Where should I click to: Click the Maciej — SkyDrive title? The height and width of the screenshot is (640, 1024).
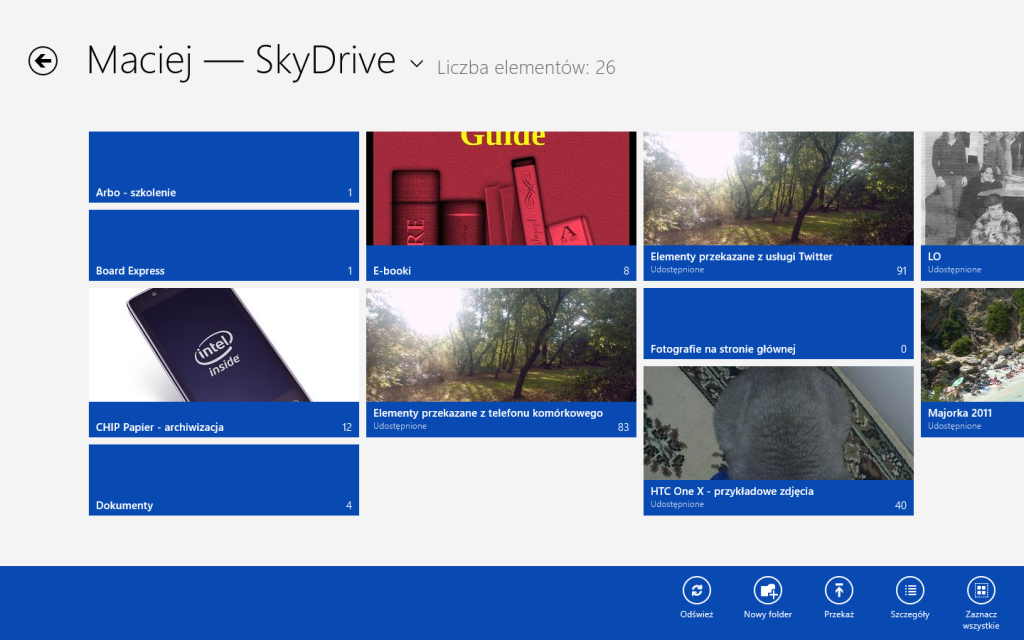[241, 61]
